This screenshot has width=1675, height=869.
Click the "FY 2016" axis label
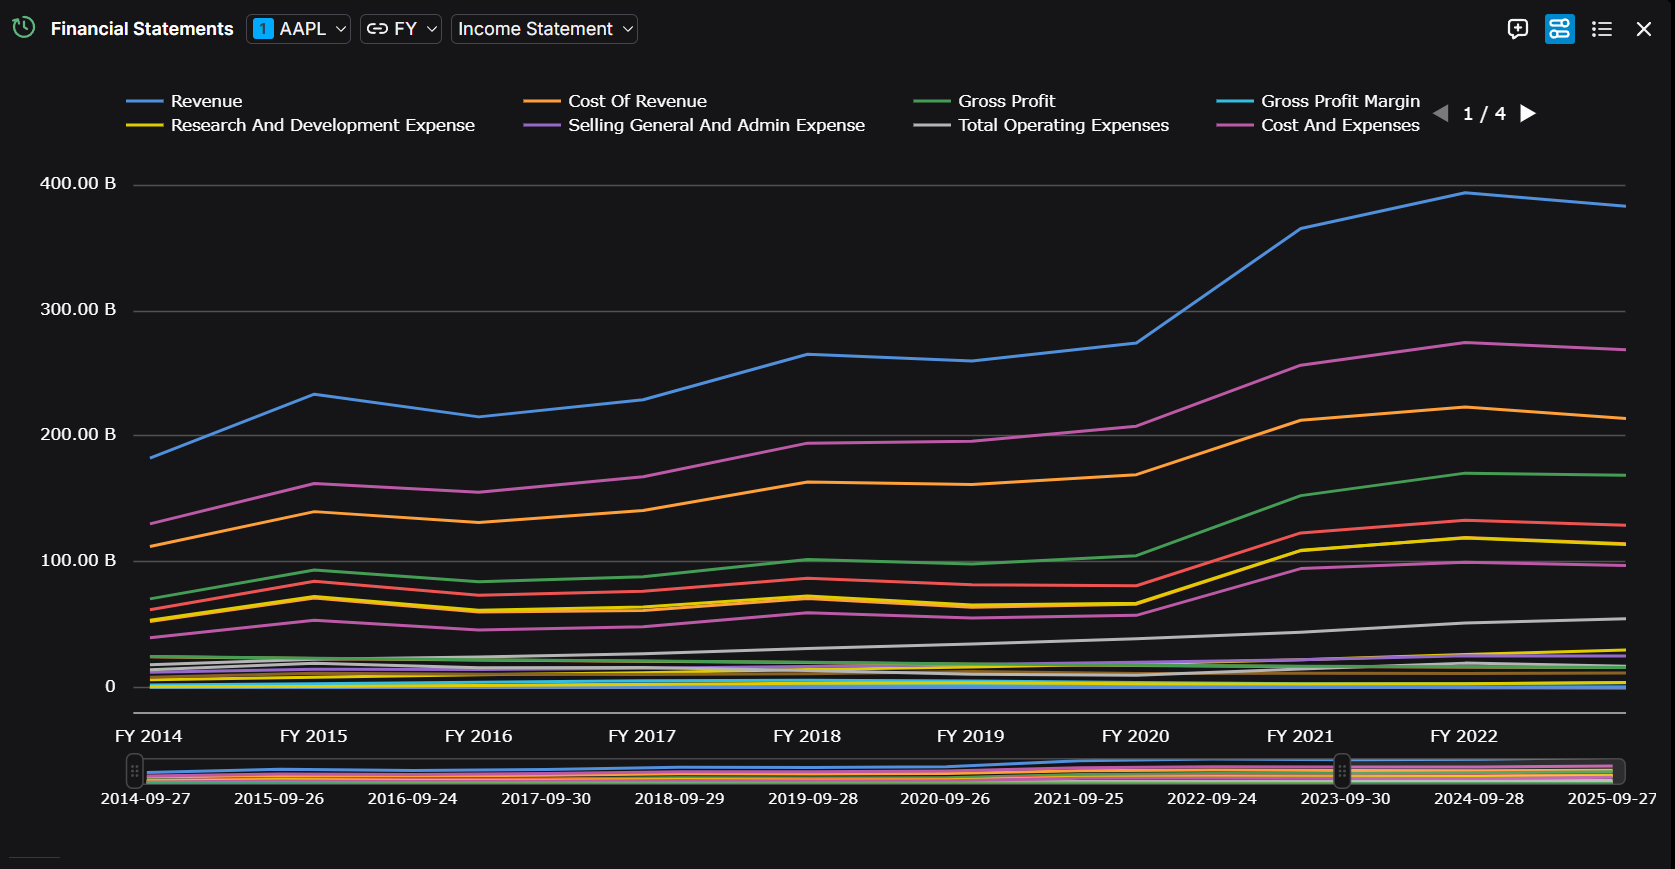coord(478,736)
